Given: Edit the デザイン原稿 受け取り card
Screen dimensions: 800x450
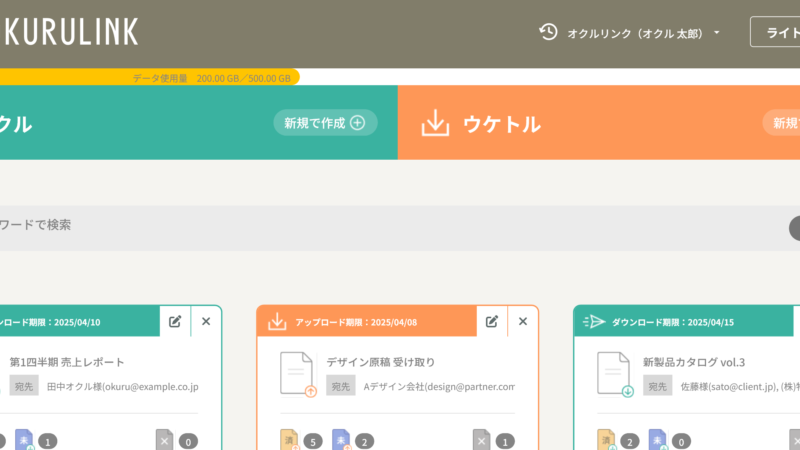Looking at the screenshot, I should coord(492,321).
